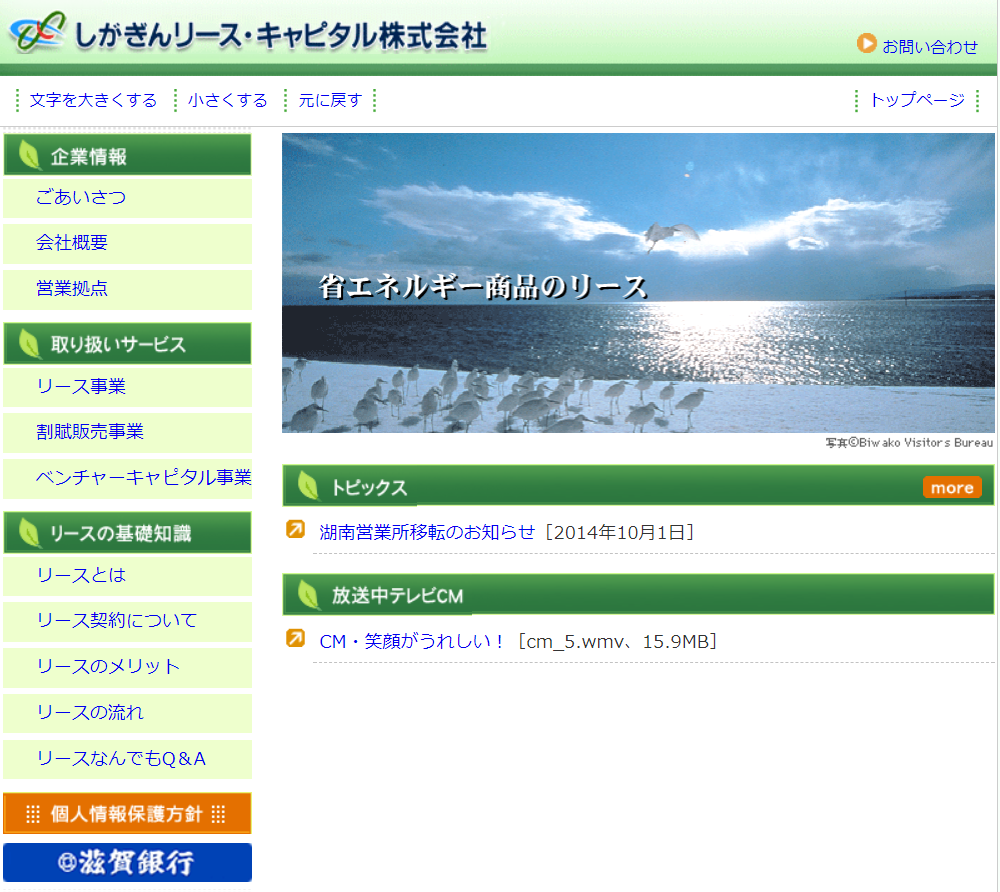Open the 湖南営業所移転のお知らせ news link
The height and width of the screenshot is (892, 1000).
click(427, 532)
